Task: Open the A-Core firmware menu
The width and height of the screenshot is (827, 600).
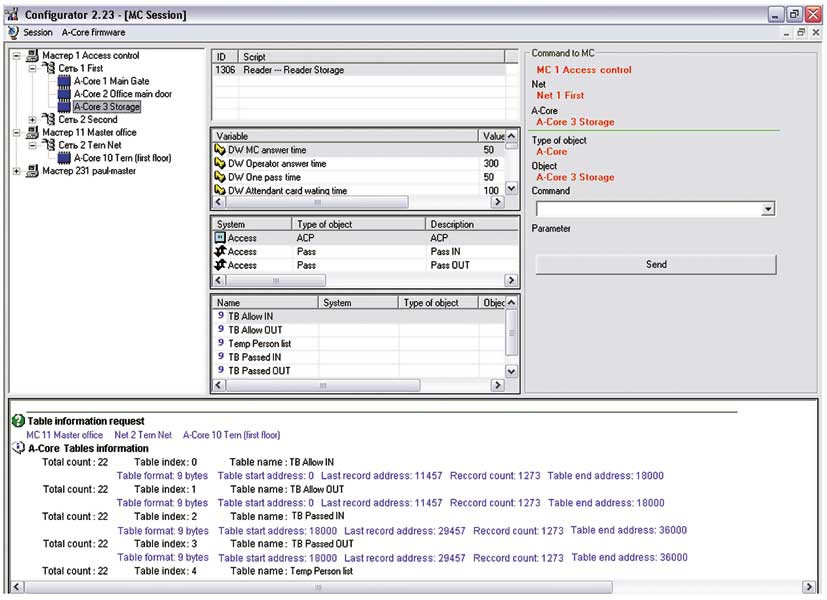Action: [92, 31]
